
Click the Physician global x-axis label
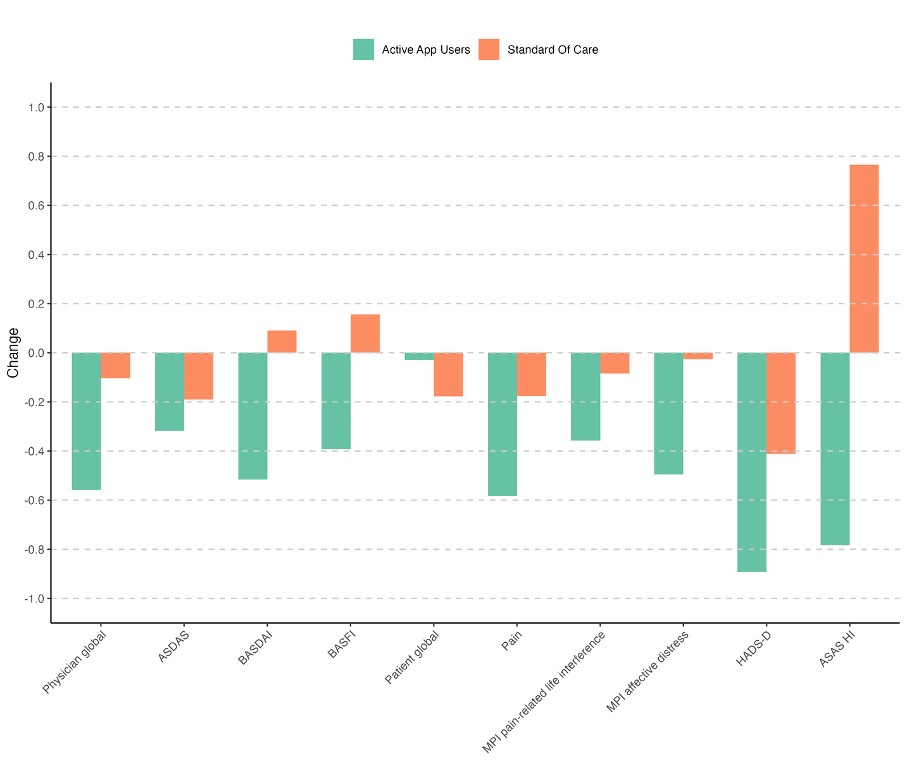pos(75,662)
